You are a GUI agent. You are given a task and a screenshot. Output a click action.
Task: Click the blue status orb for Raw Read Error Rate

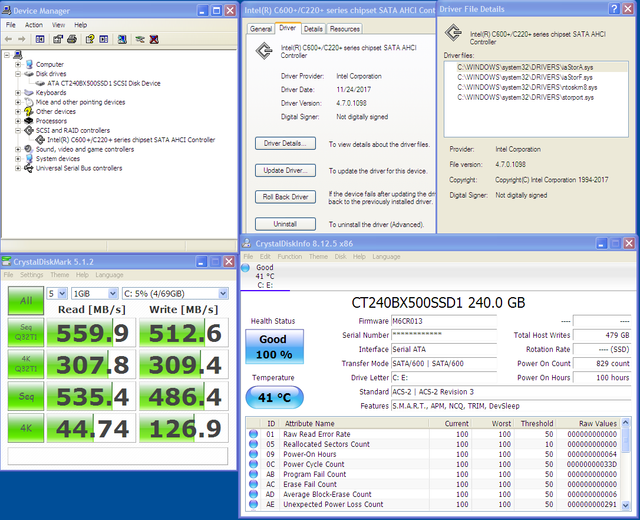click(x=253, y=434)
